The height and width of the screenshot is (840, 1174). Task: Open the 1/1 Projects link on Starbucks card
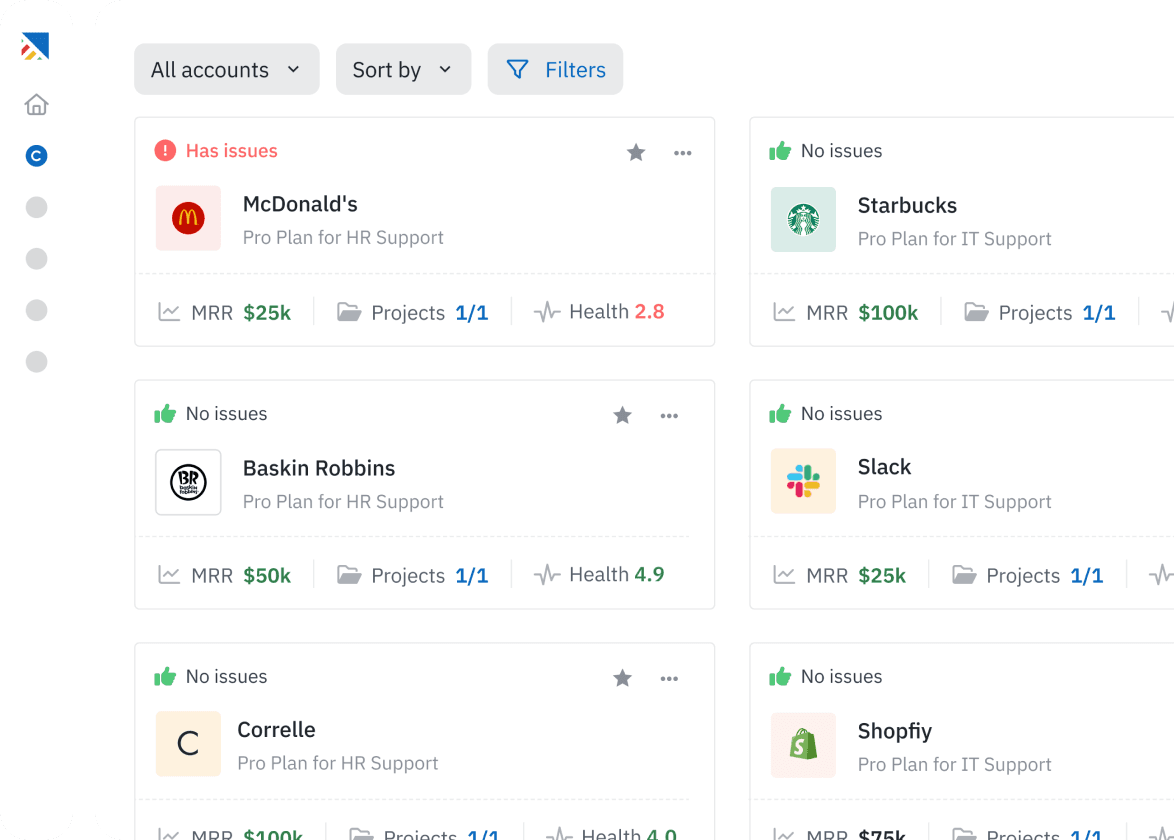[1098, 311]
